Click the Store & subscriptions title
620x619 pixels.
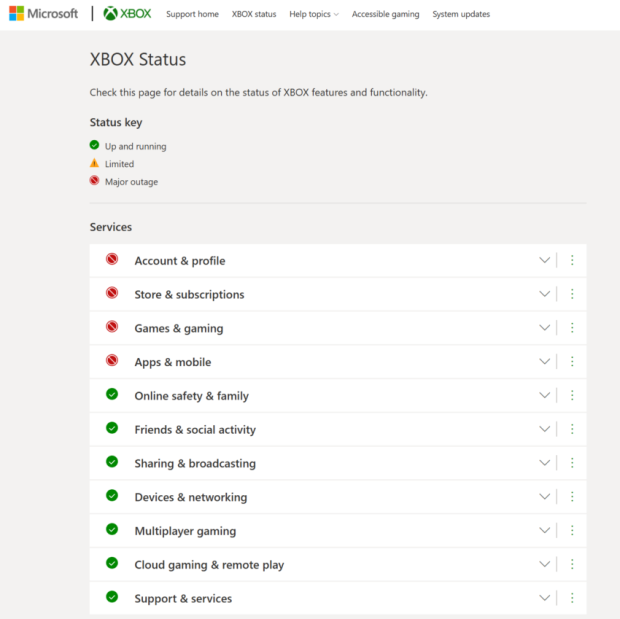pyautogui.click(x=189, y=295)
